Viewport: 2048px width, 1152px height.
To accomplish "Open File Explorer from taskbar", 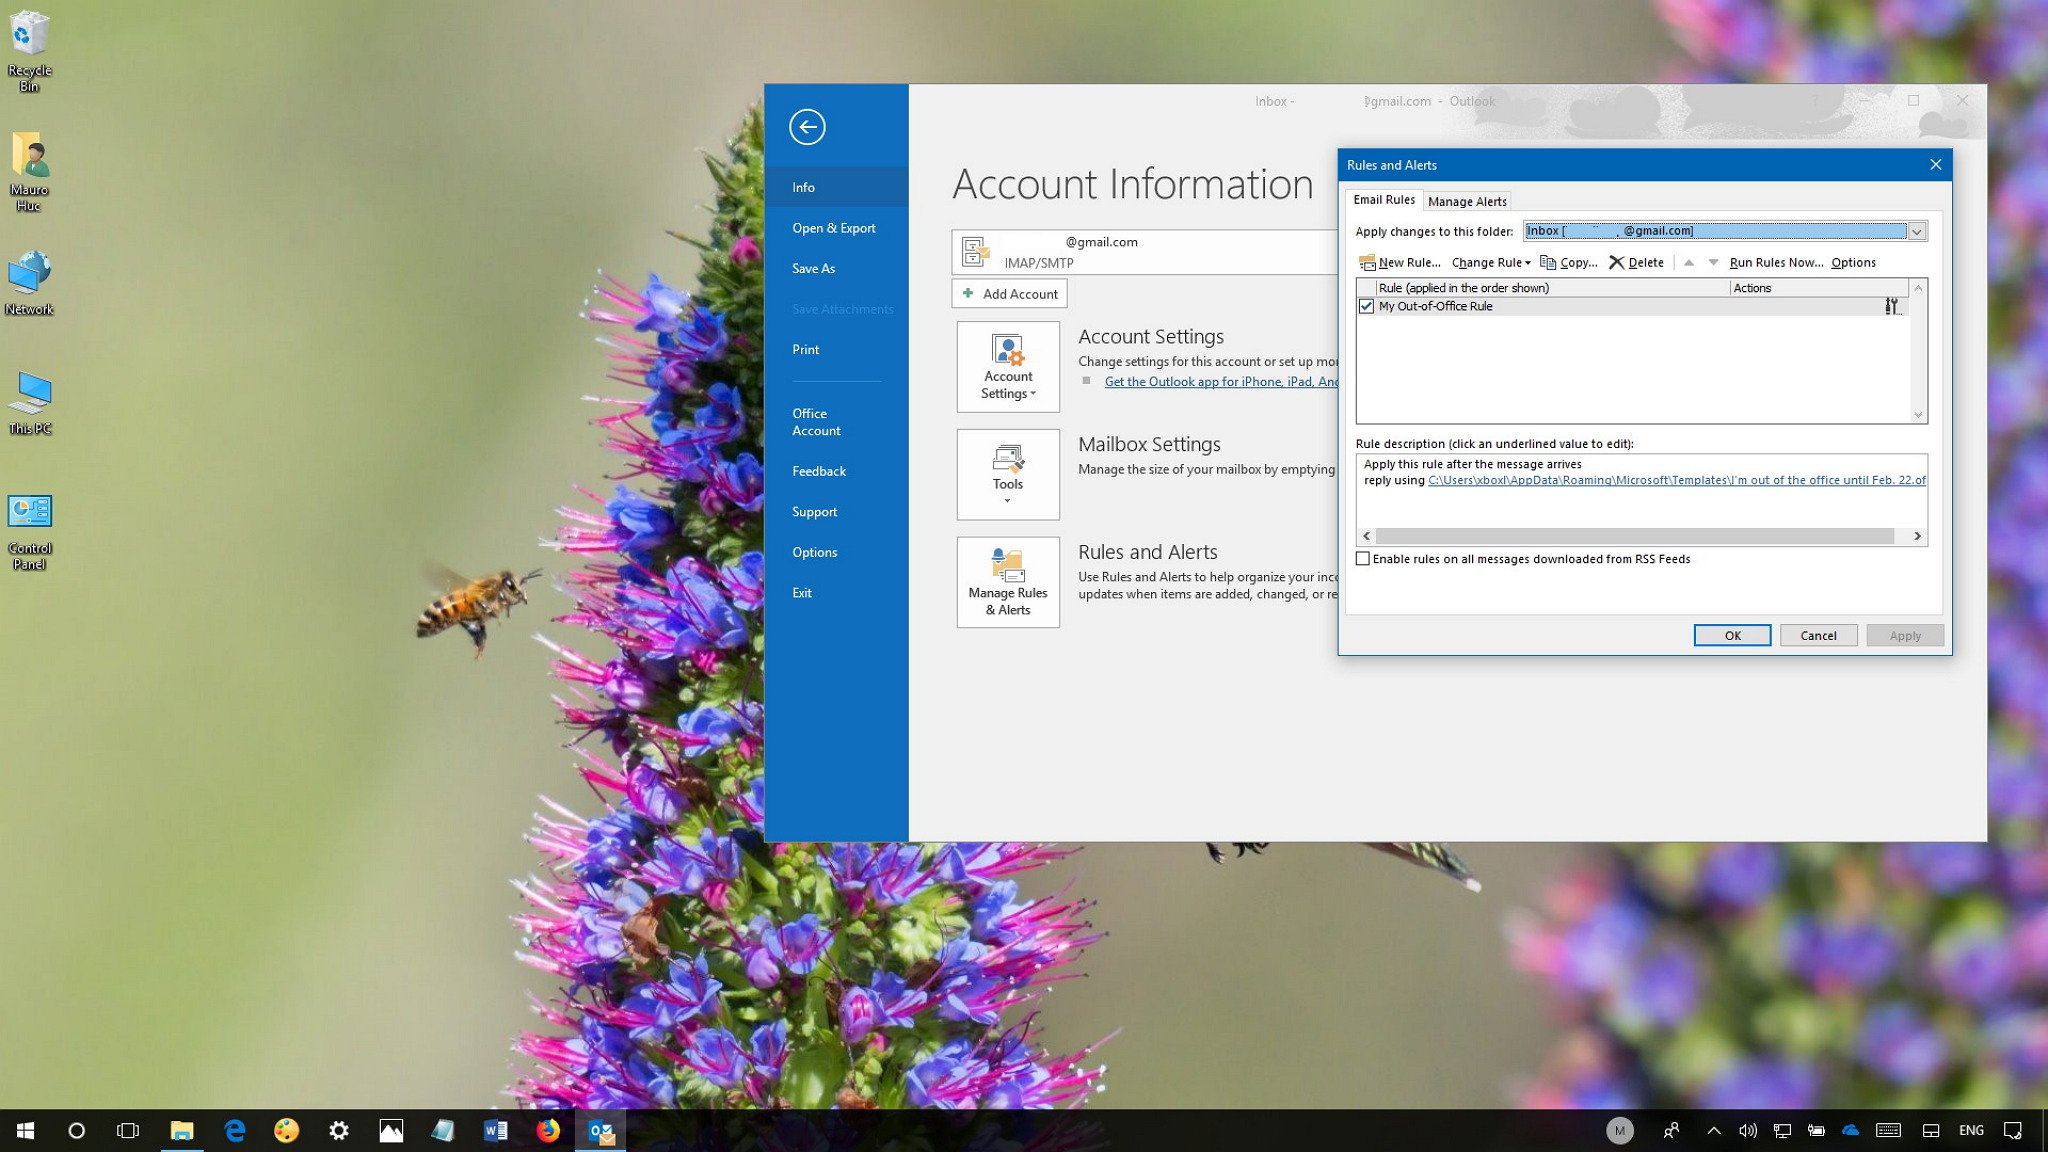I will tap(181, 1130).
